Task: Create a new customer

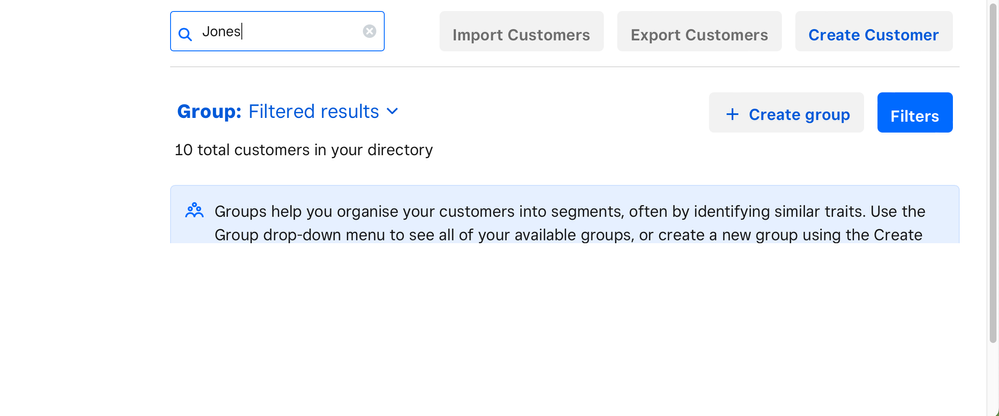Action: click(873, 34)
